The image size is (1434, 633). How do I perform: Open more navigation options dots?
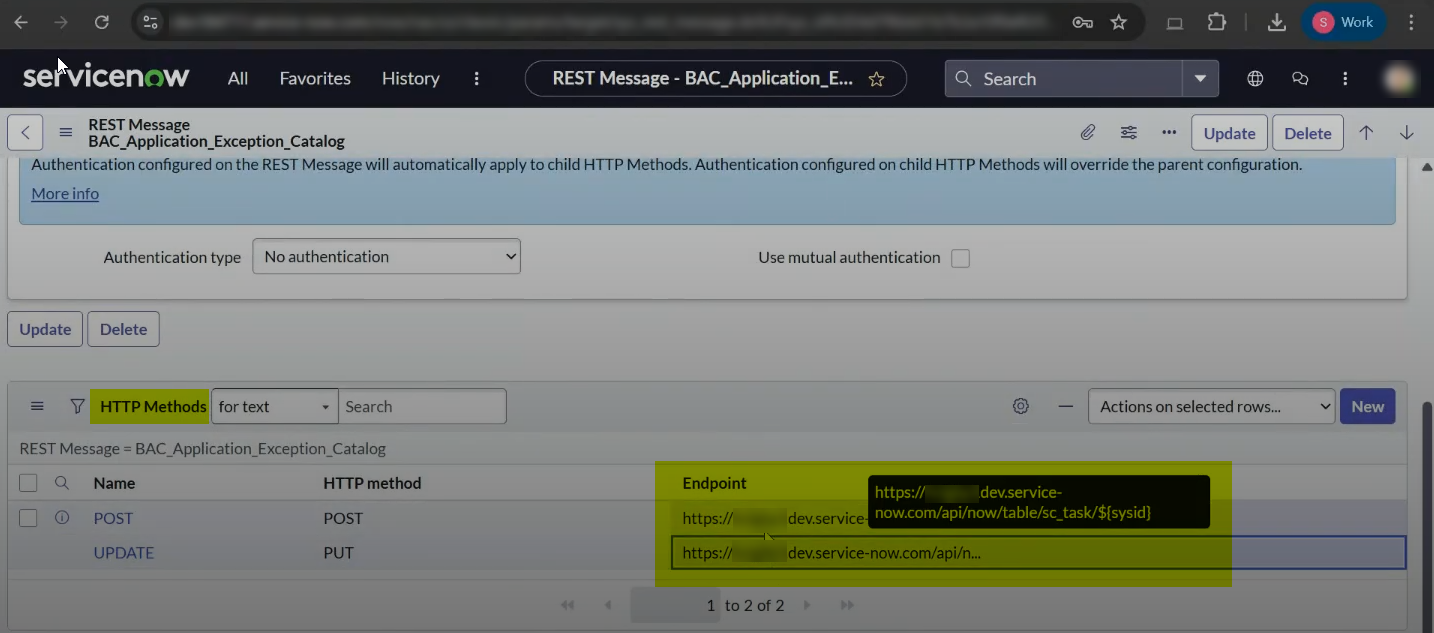[x=477, y=78]
